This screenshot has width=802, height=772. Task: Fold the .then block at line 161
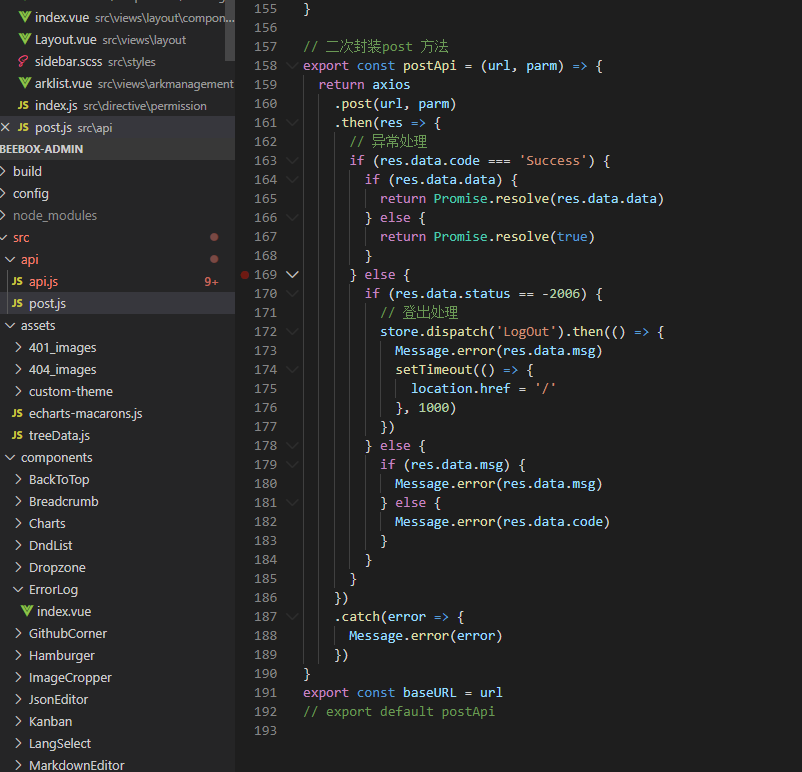point(292,123)
